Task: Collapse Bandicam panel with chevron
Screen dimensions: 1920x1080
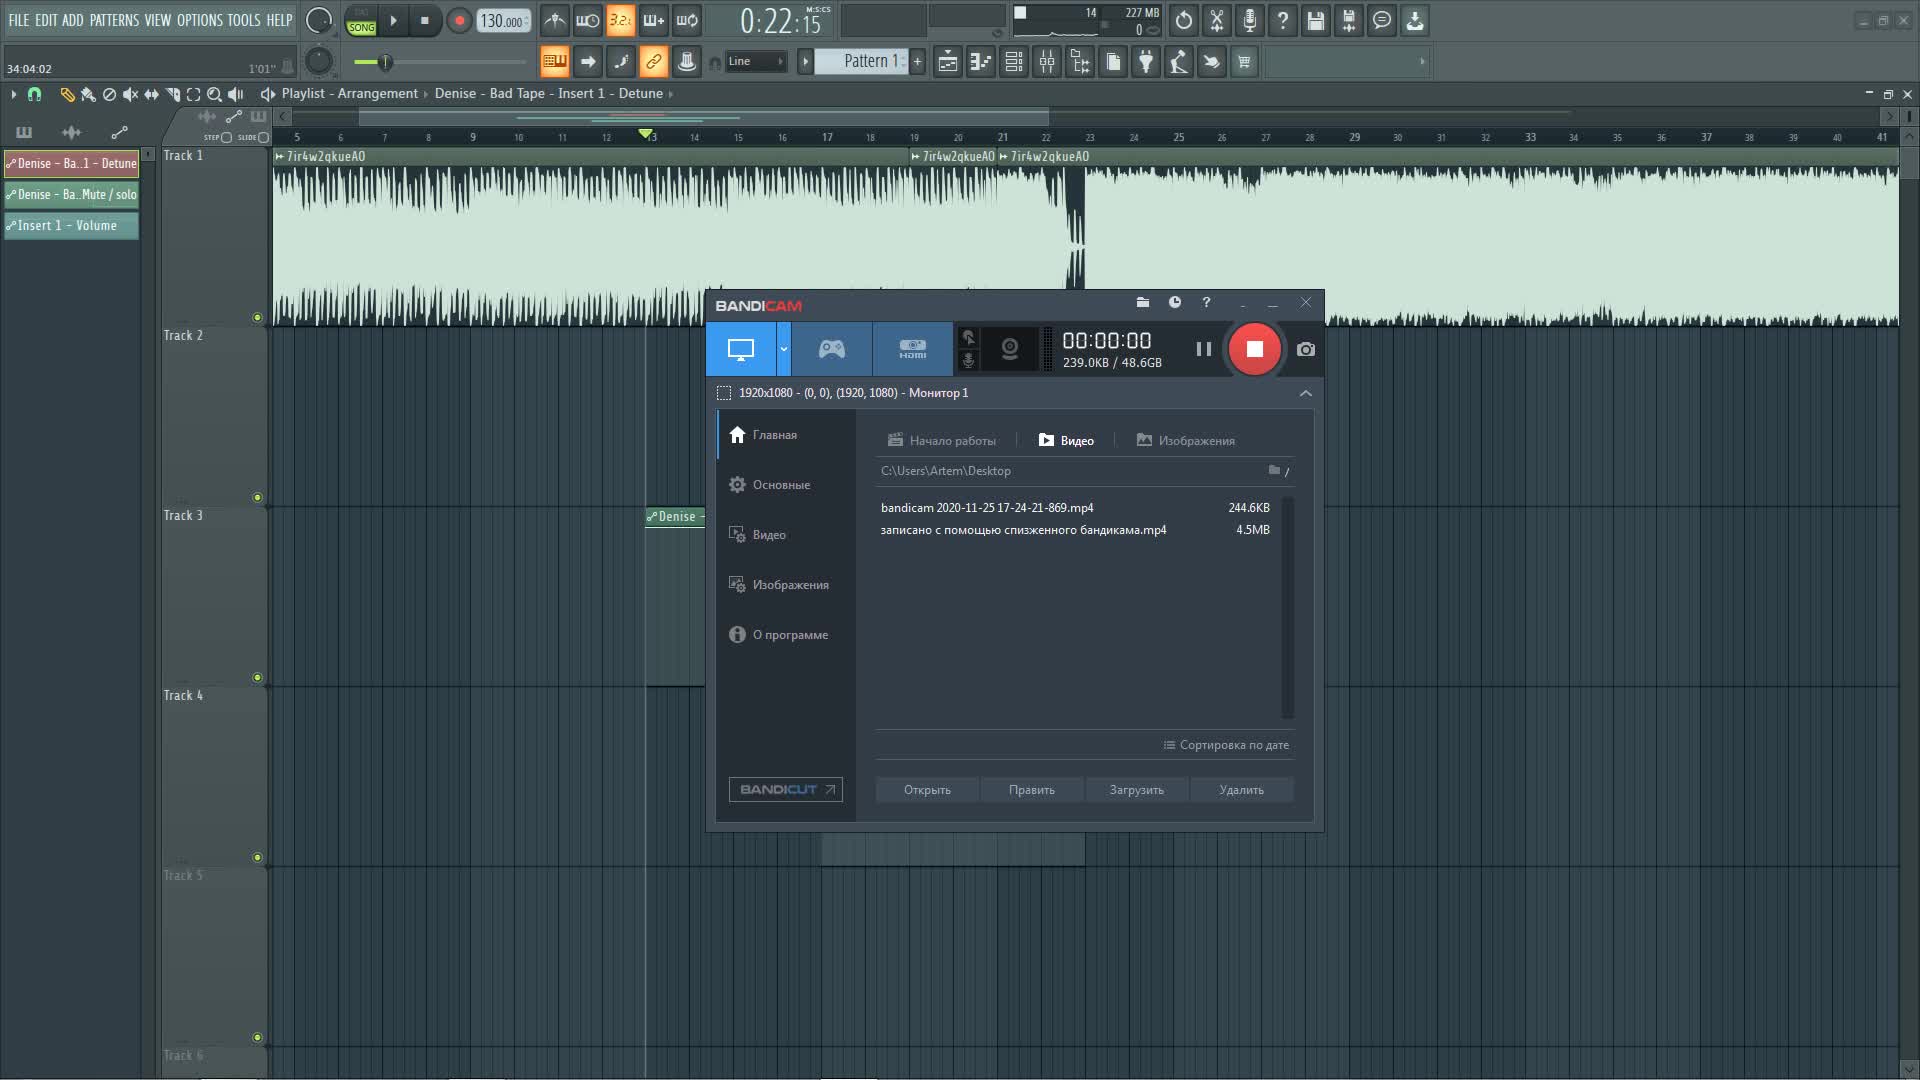Action: 1305,393
